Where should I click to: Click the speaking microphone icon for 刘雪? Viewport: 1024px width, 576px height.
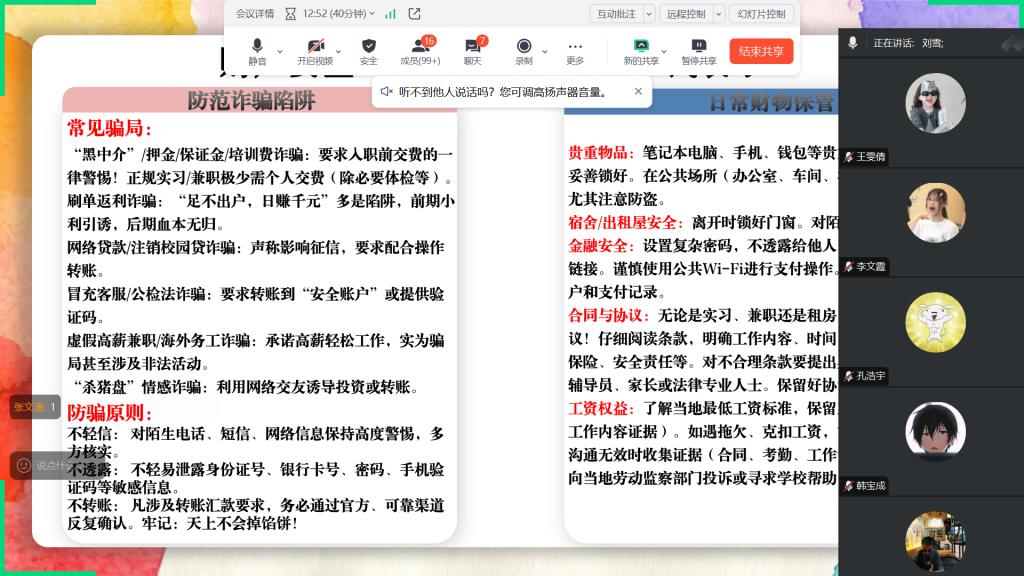852,43
